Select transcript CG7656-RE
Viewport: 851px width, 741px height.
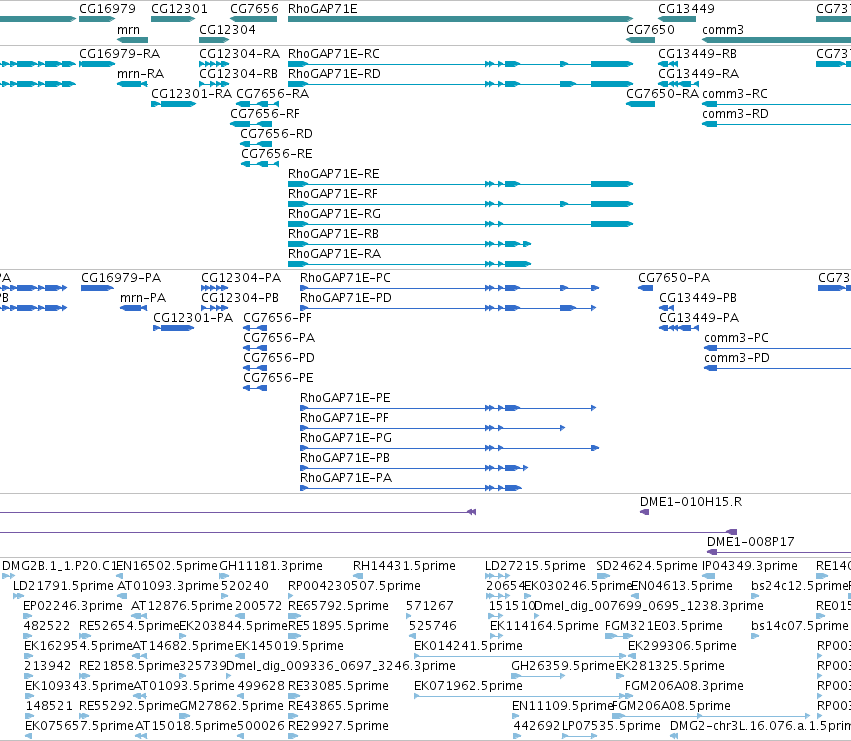277,155
